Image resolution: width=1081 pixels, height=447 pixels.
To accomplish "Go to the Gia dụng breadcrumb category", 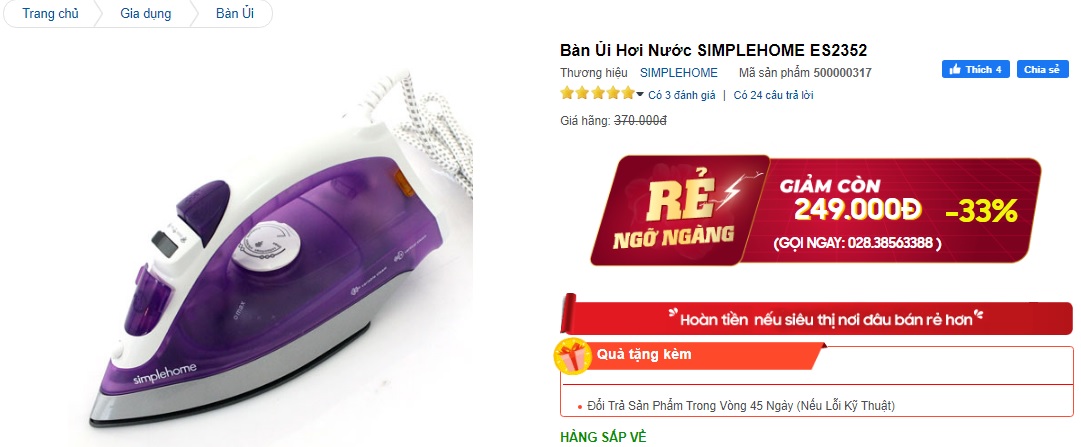I will [x=145, y=14].
